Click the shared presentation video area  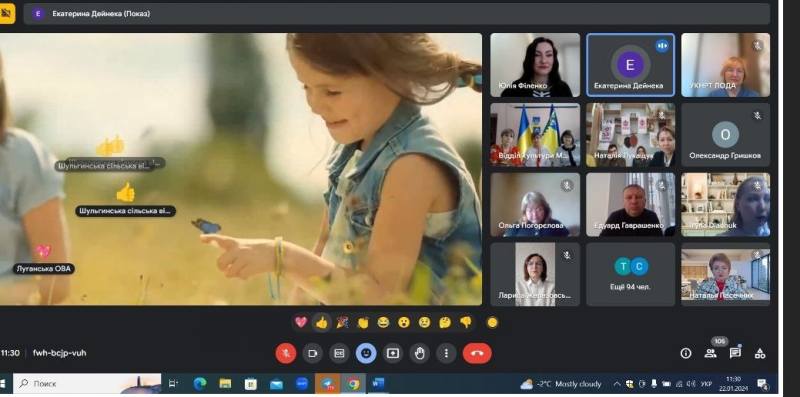pyautogui.click(x=241, y=169)
